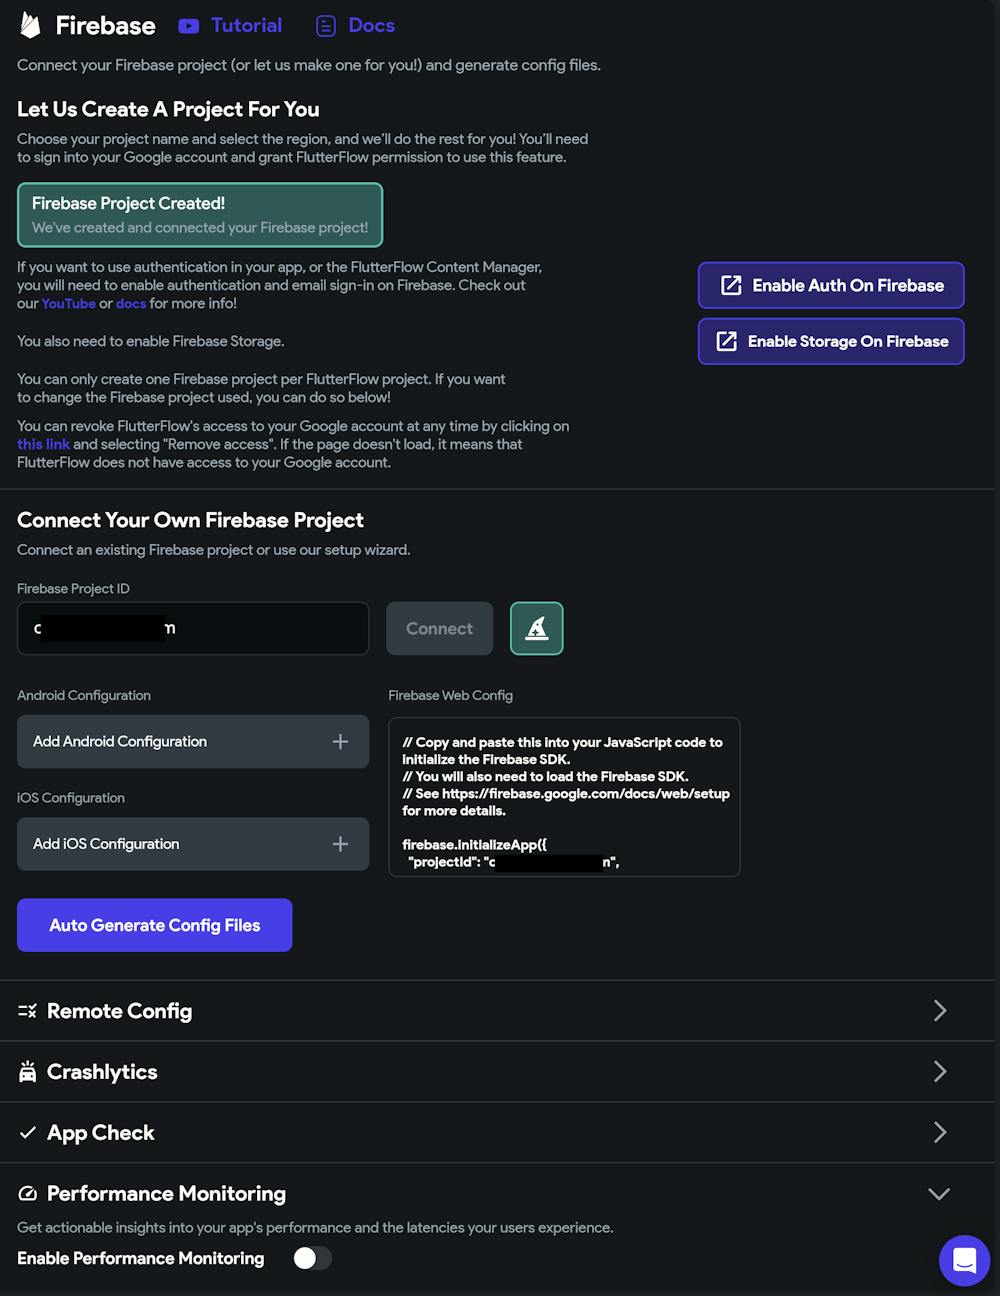Image resolution: width=1000 pixels, height=1296 pixels.
Task: Click the Firebase Project ID input field
Action: click(193, 629)
